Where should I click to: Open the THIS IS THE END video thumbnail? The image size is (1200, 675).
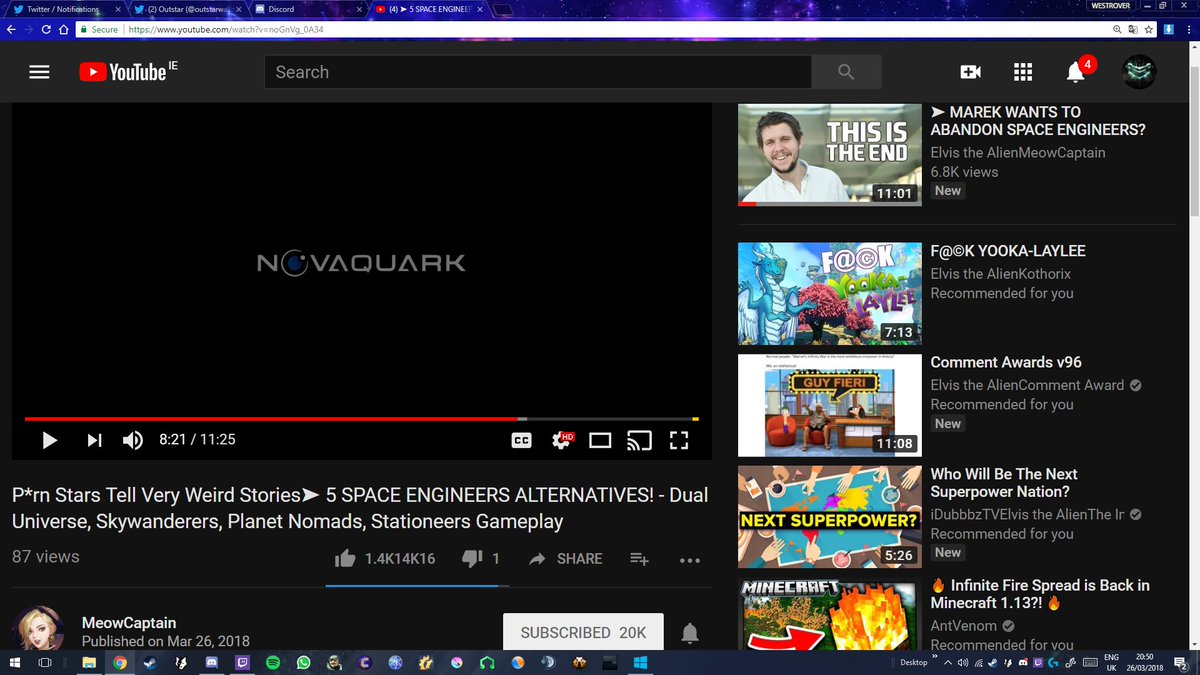[829, 155]
